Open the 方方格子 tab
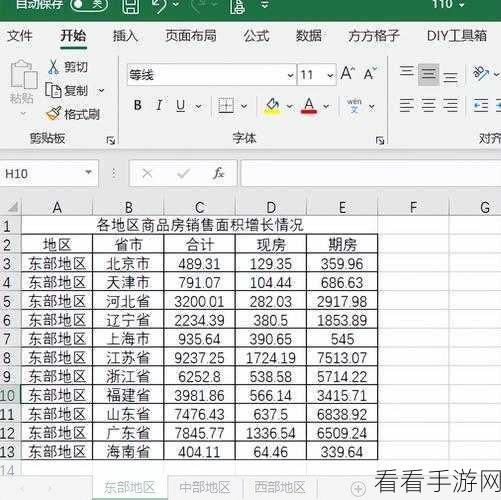 coord(374,35)
